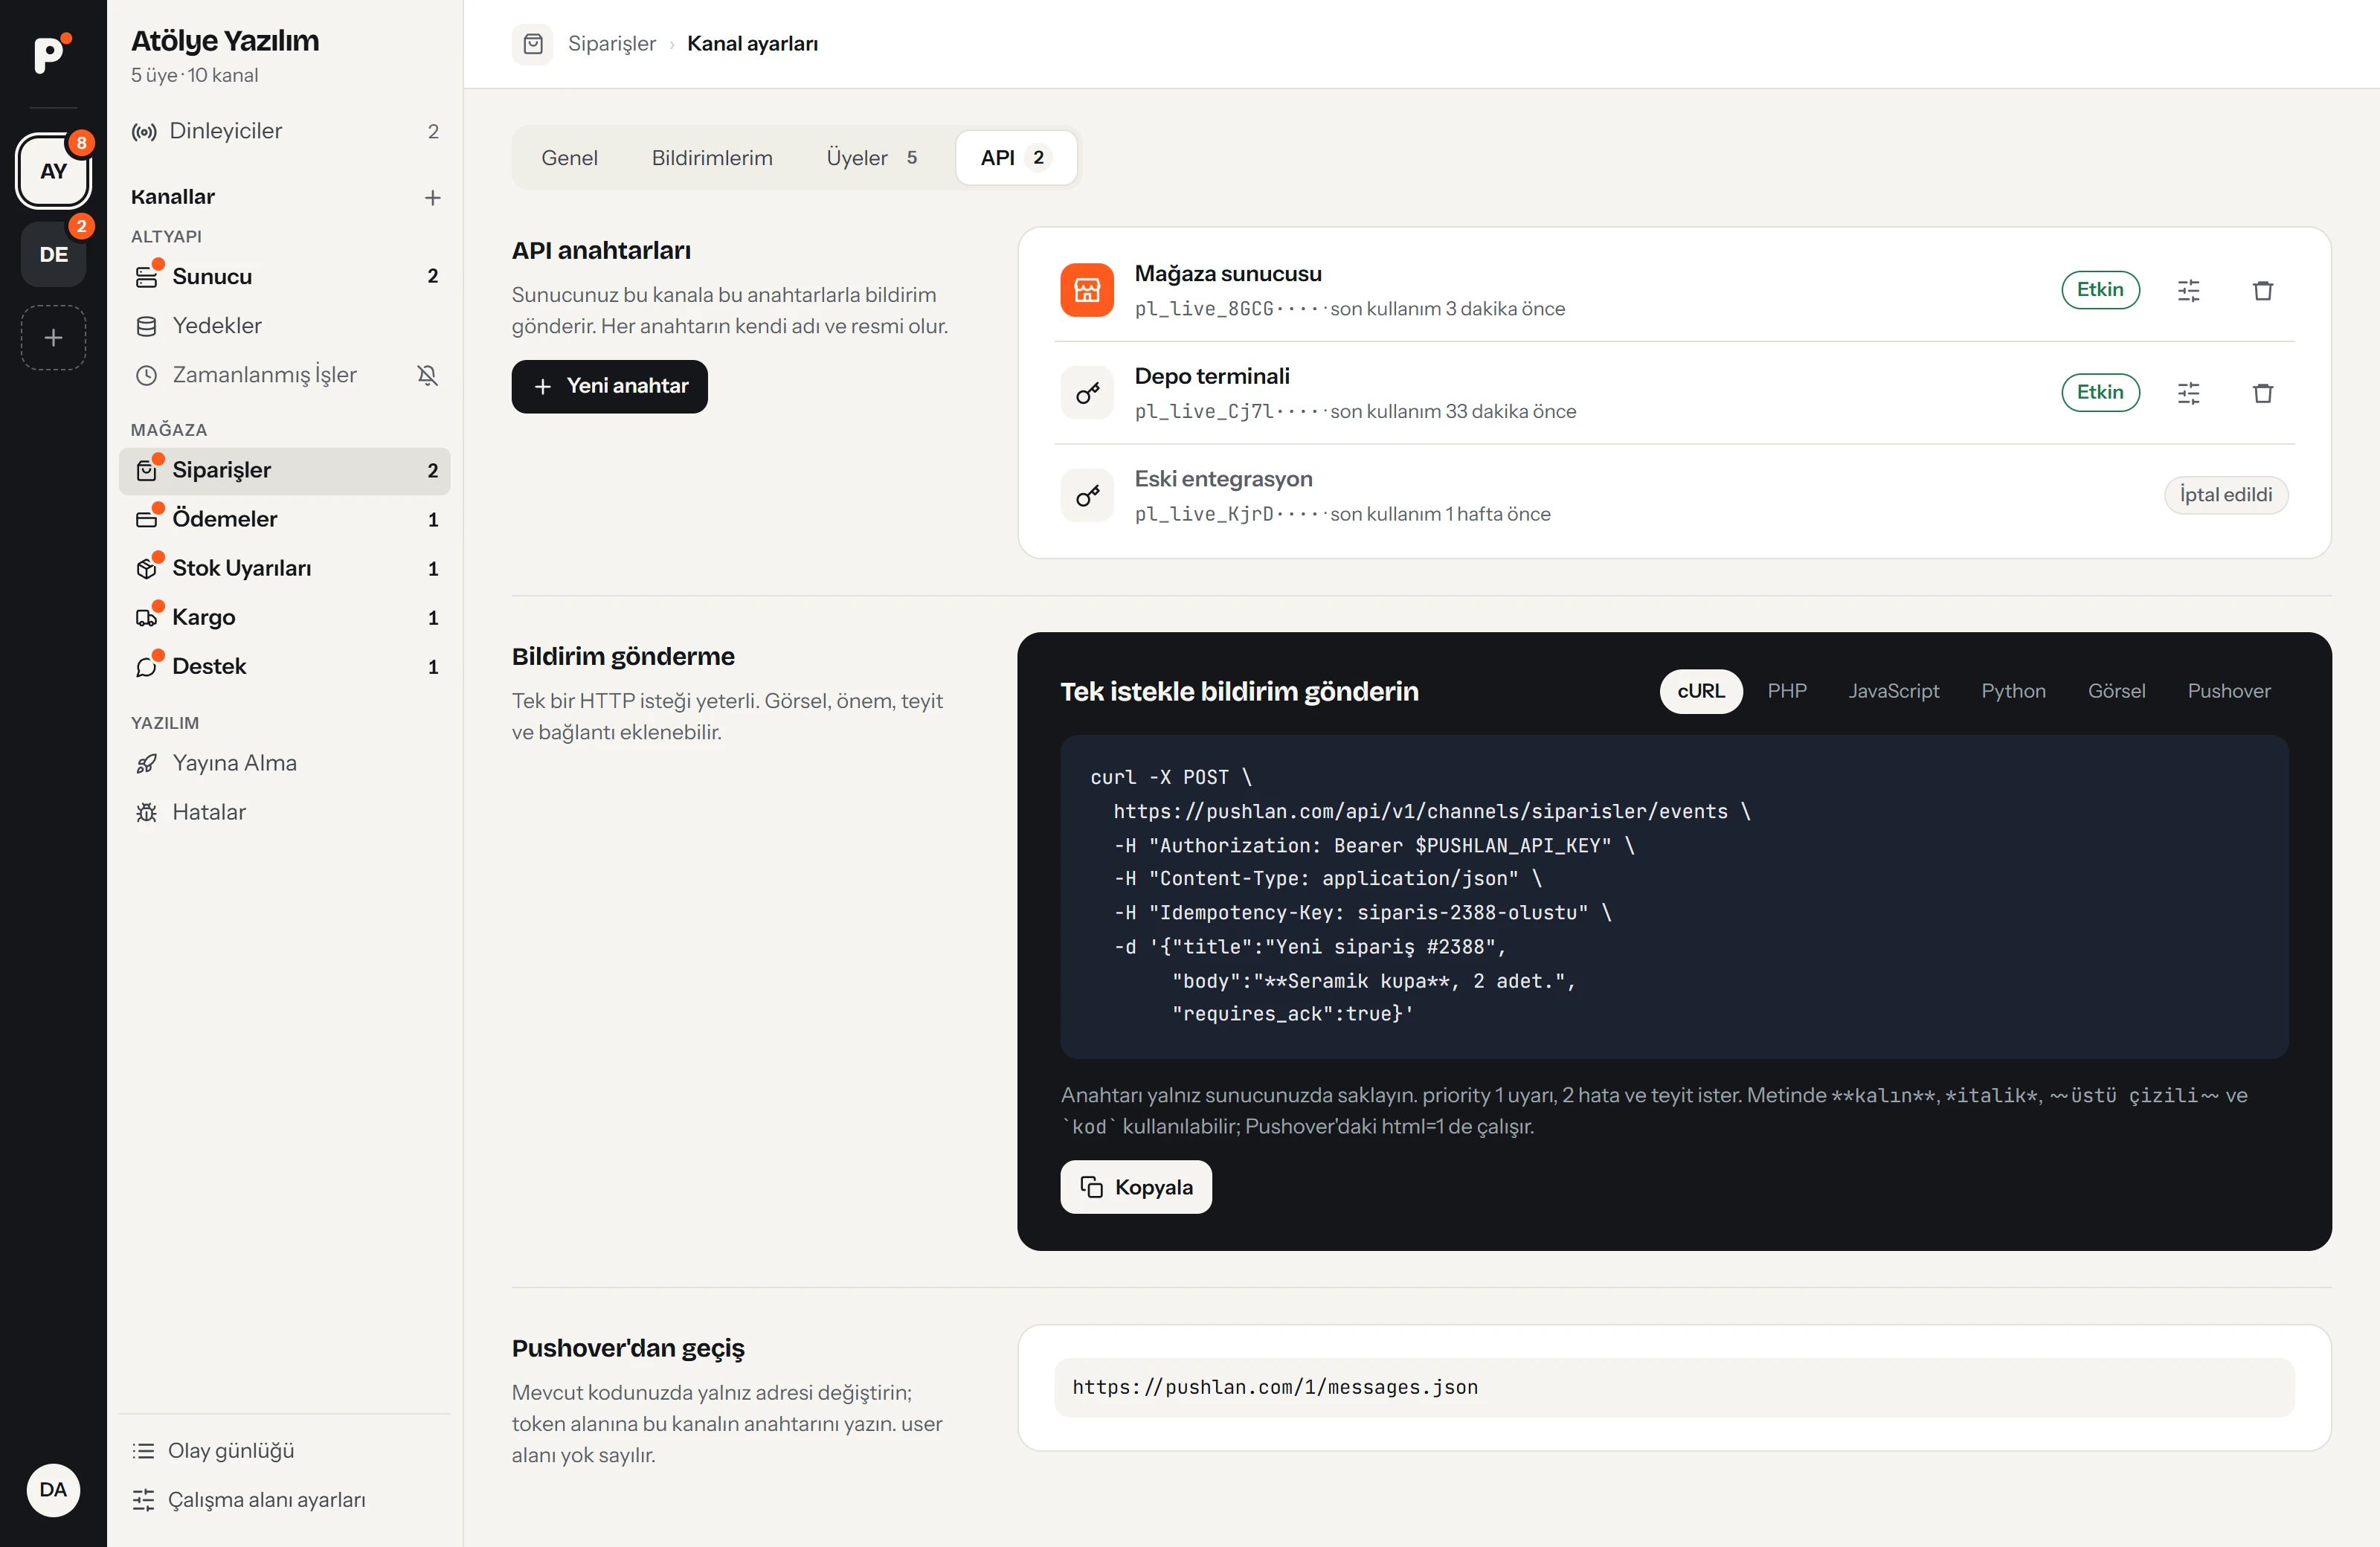This screenshot has height=1547, width=2380.
Task: Select the API tab
Action: [1016, 158]
